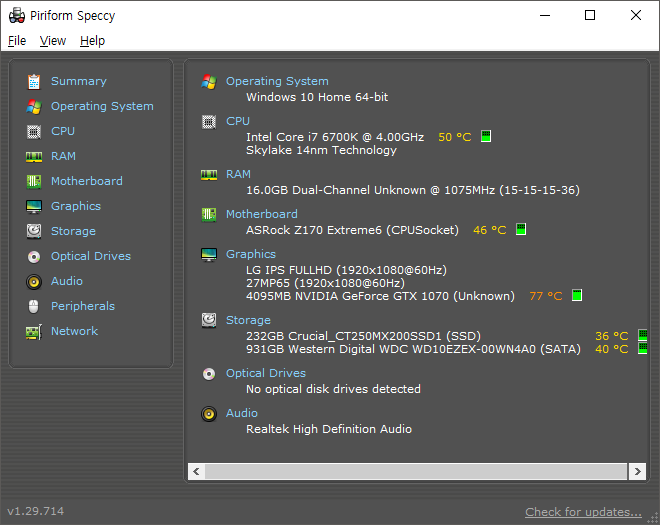660x525 pixels.
Task: Open the View menu
Action: 53,41
